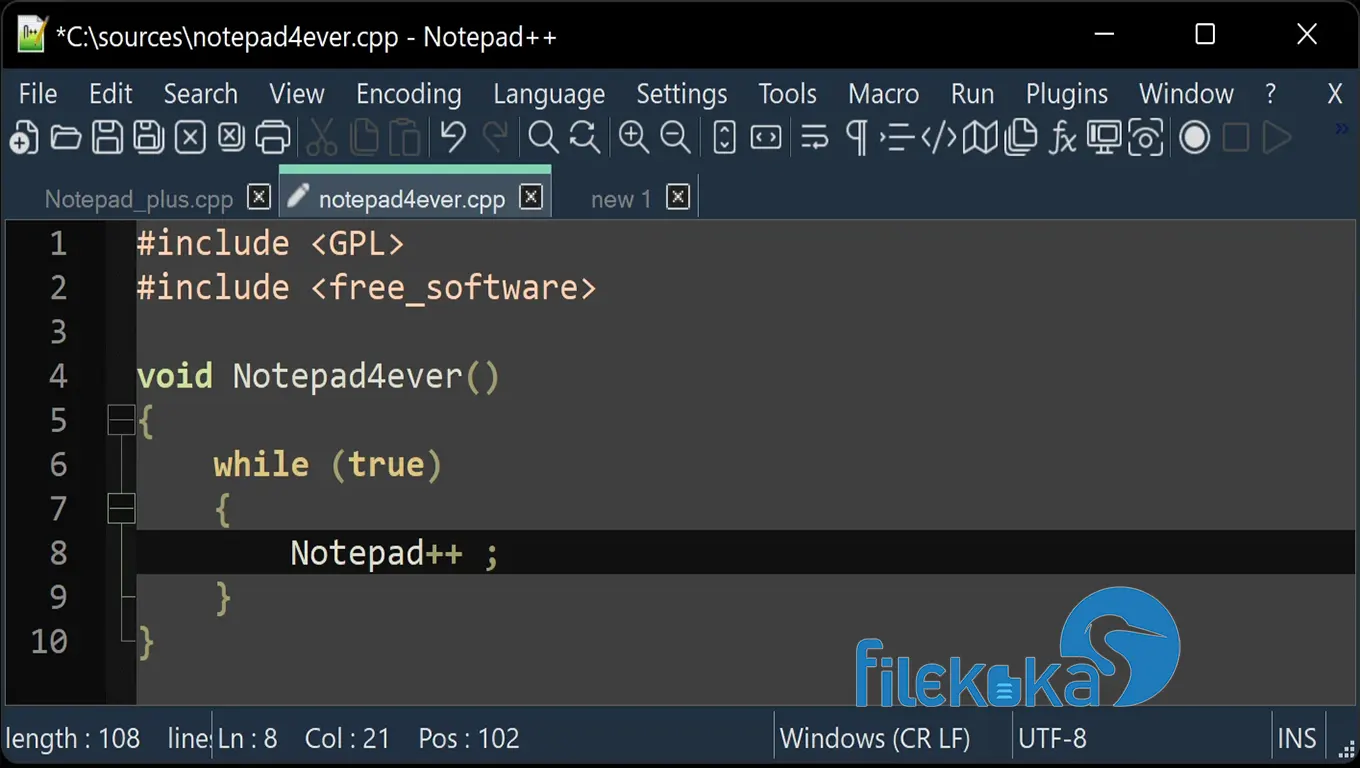The height and width of the screenshot is (768, 1360).
Task: Click the Notepad++ title bar icon
Action: [x=32, y=36]
